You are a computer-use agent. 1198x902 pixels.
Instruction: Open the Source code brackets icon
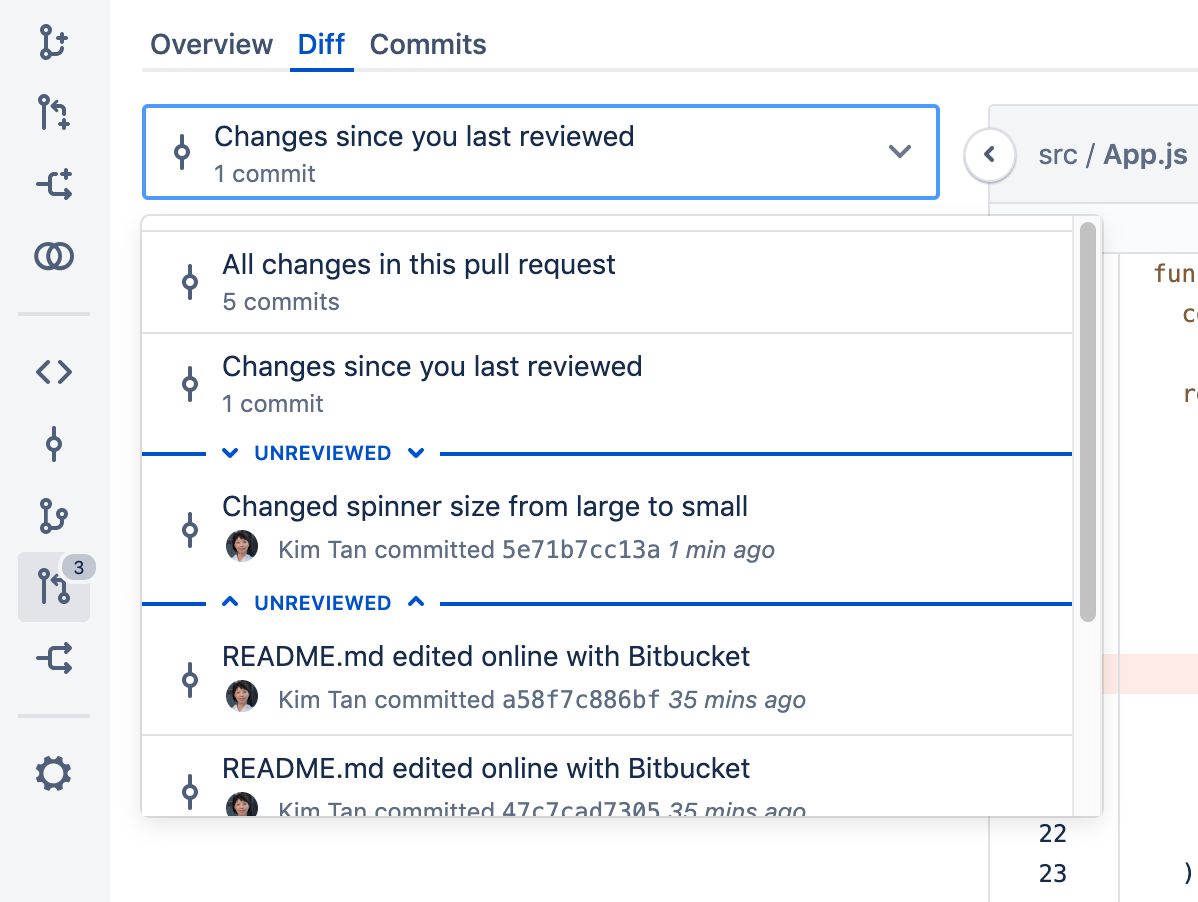coord(54,372)
